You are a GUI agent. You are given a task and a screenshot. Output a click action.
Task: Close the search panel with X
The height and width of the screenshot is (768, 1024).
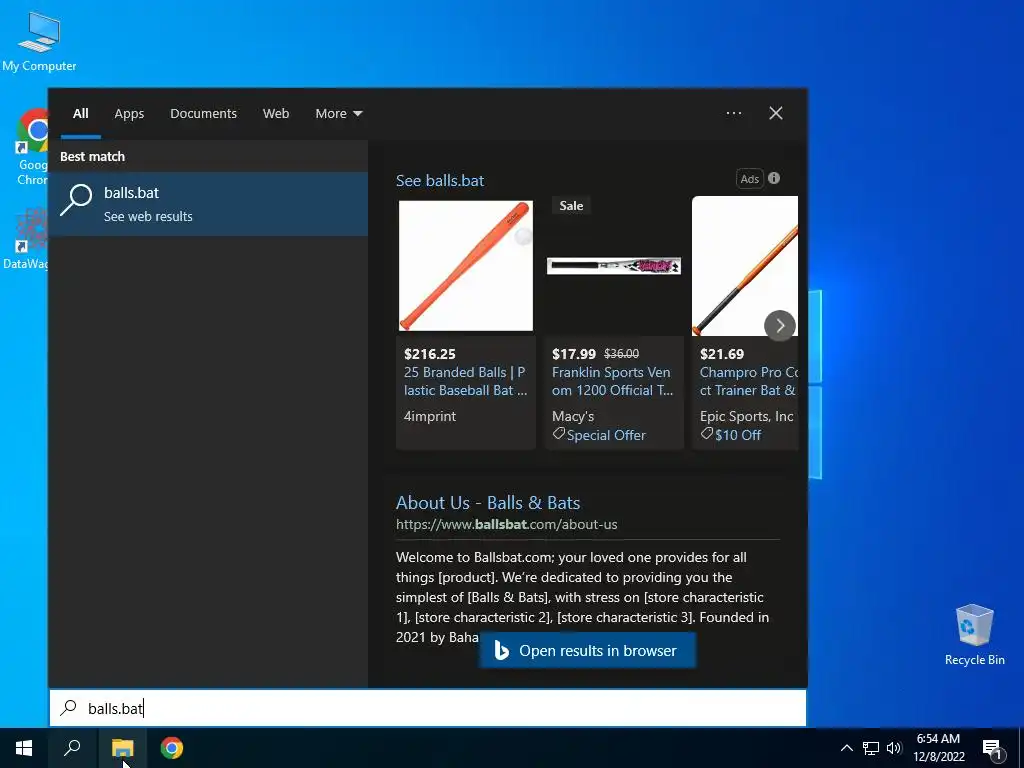click(776, 113)
